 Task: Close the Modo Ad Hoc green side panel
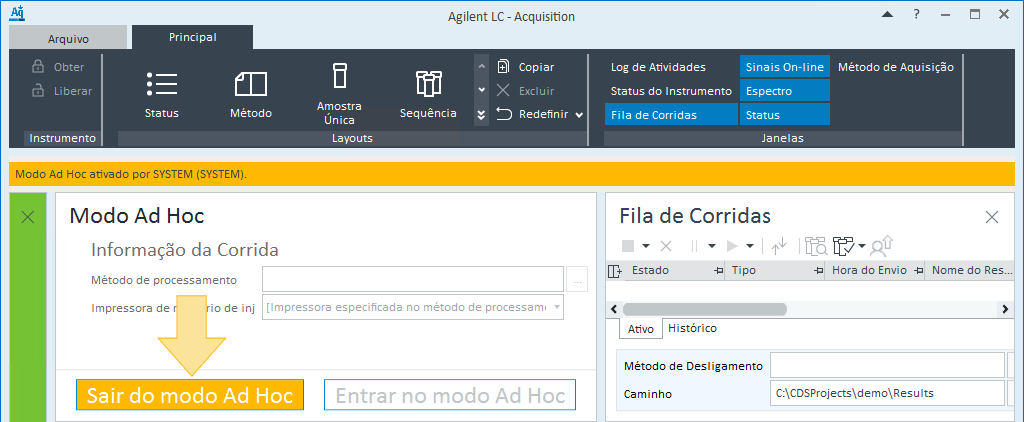(28, 218)
